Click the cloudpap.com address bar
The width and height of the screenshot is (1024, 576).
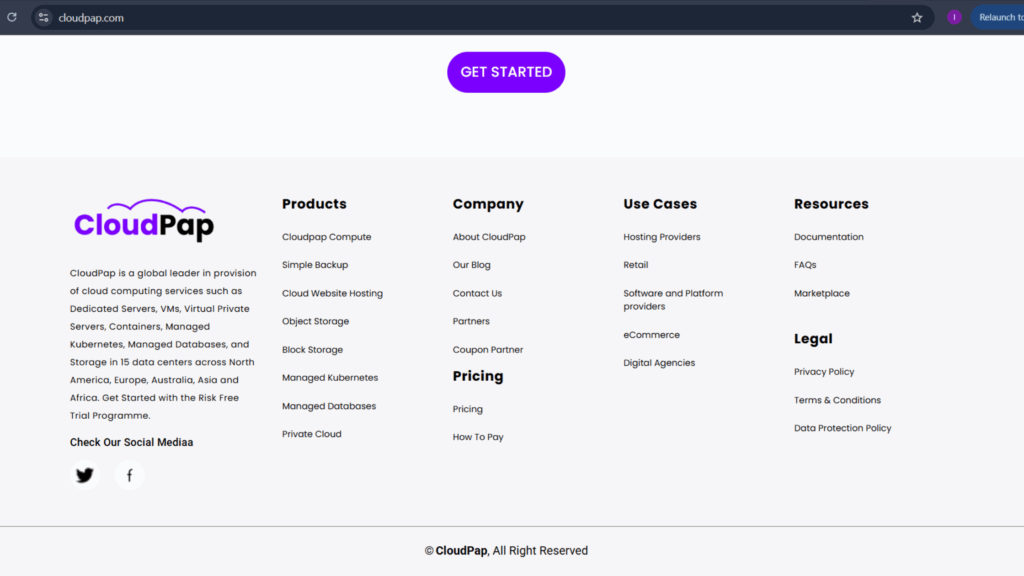tap(400, 17)
